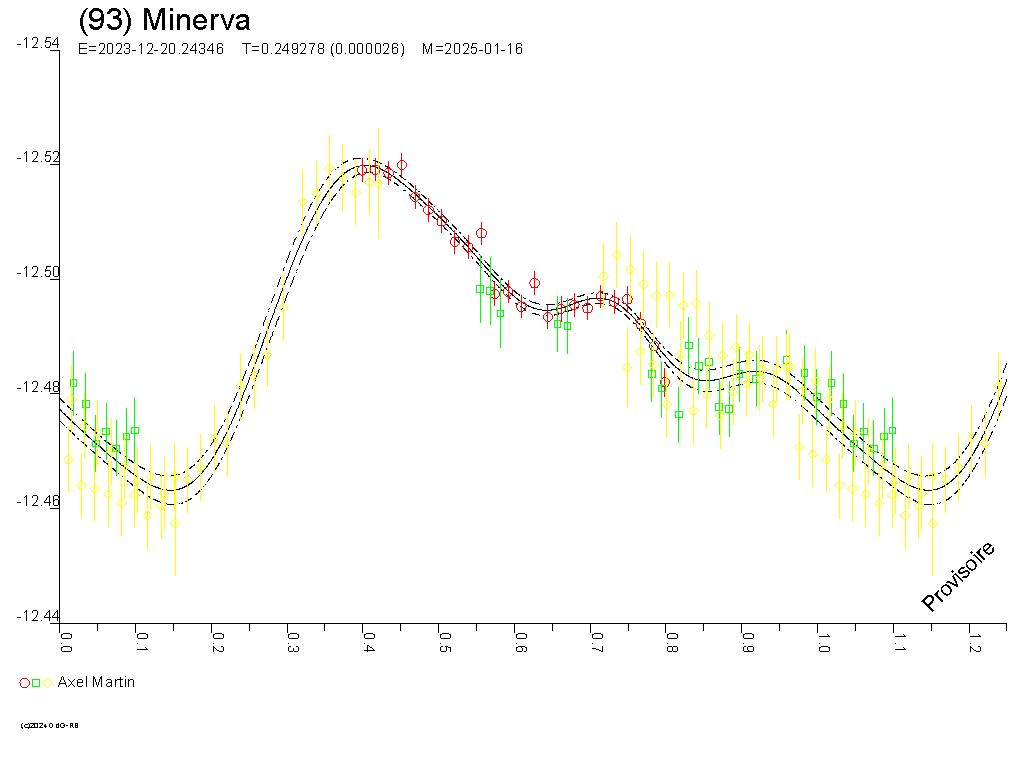This screenshot has height=768, width=1024.
Task: Click the 0.8 x-axis phase label
Action: point(670,640)
